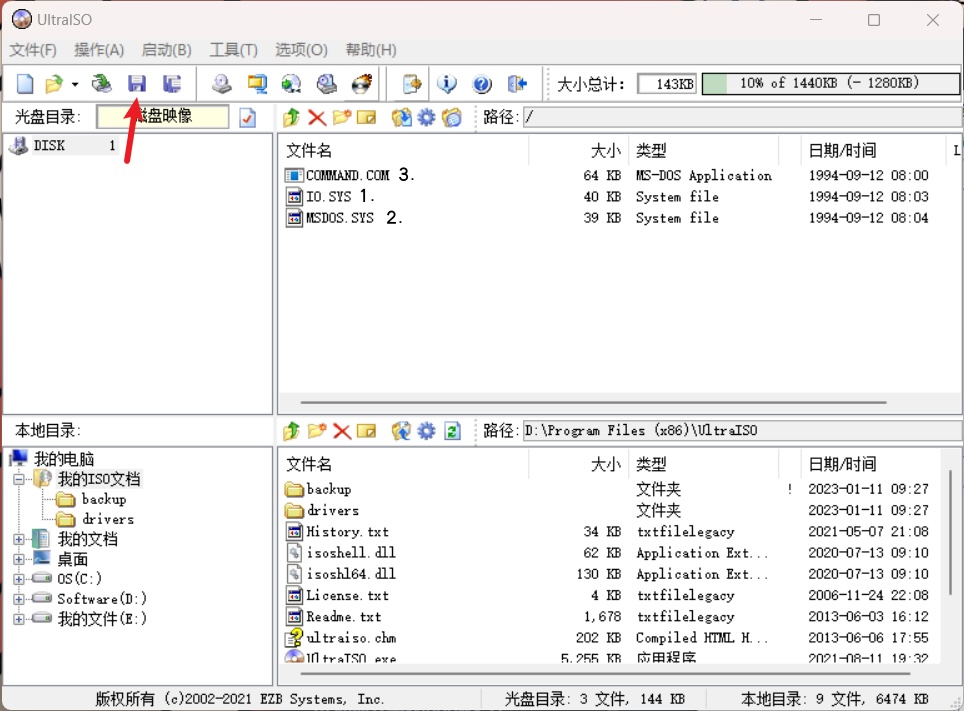Image resolution: width=964 pixels, height=711 pixels.
Task: Click the image pane Up folder icon
Action: pos(291,117)
